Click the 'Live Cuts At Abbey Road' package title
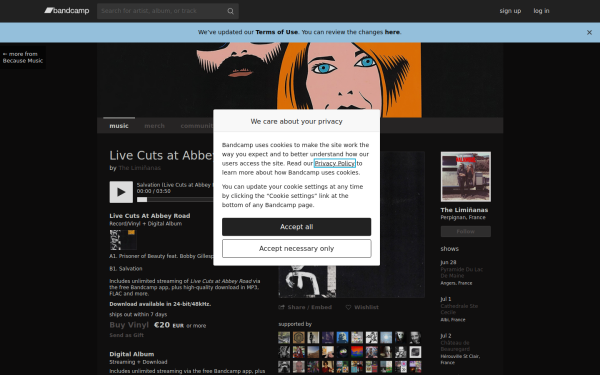The width and height of the screenshot is (600, 375). click(x=150, y=216)
